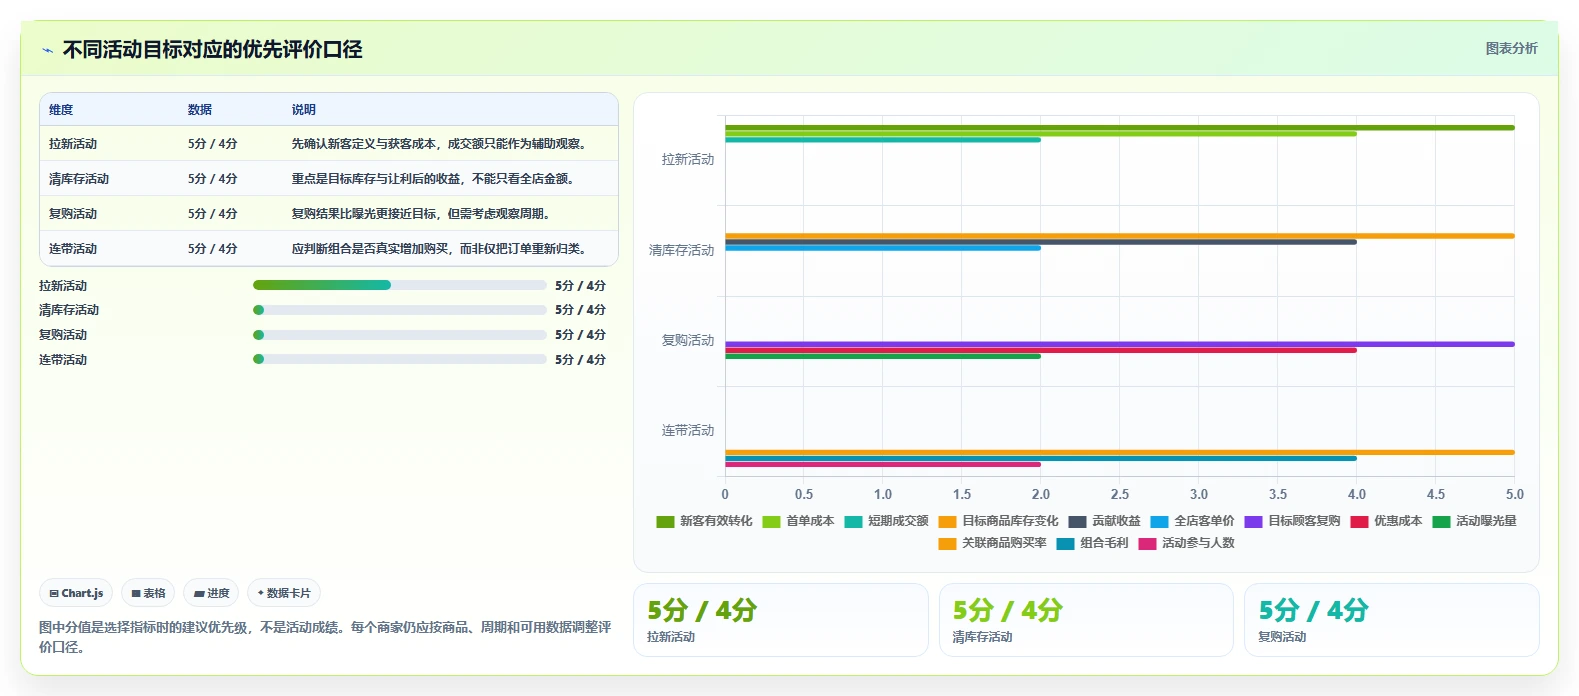Screen dimensions: 1579x696
Task: Open the 拉新活动 score card below the chart
Action: [x=781, y=620]
